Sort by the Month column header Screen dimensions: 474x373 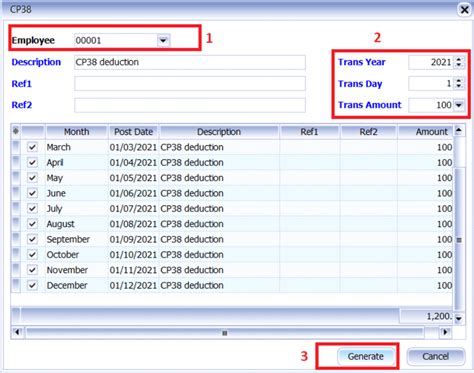77,132
